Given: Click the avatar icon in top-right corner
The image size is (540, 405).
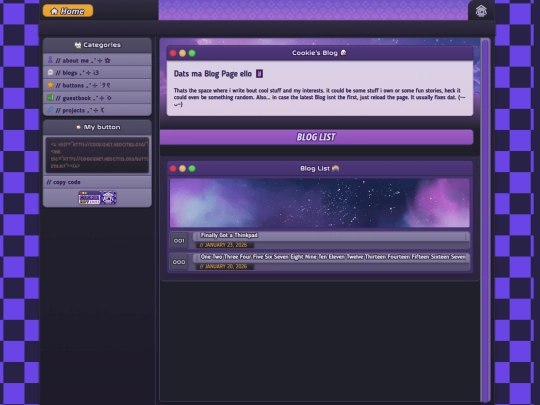Looking at the screenshot, I should 481,11.
